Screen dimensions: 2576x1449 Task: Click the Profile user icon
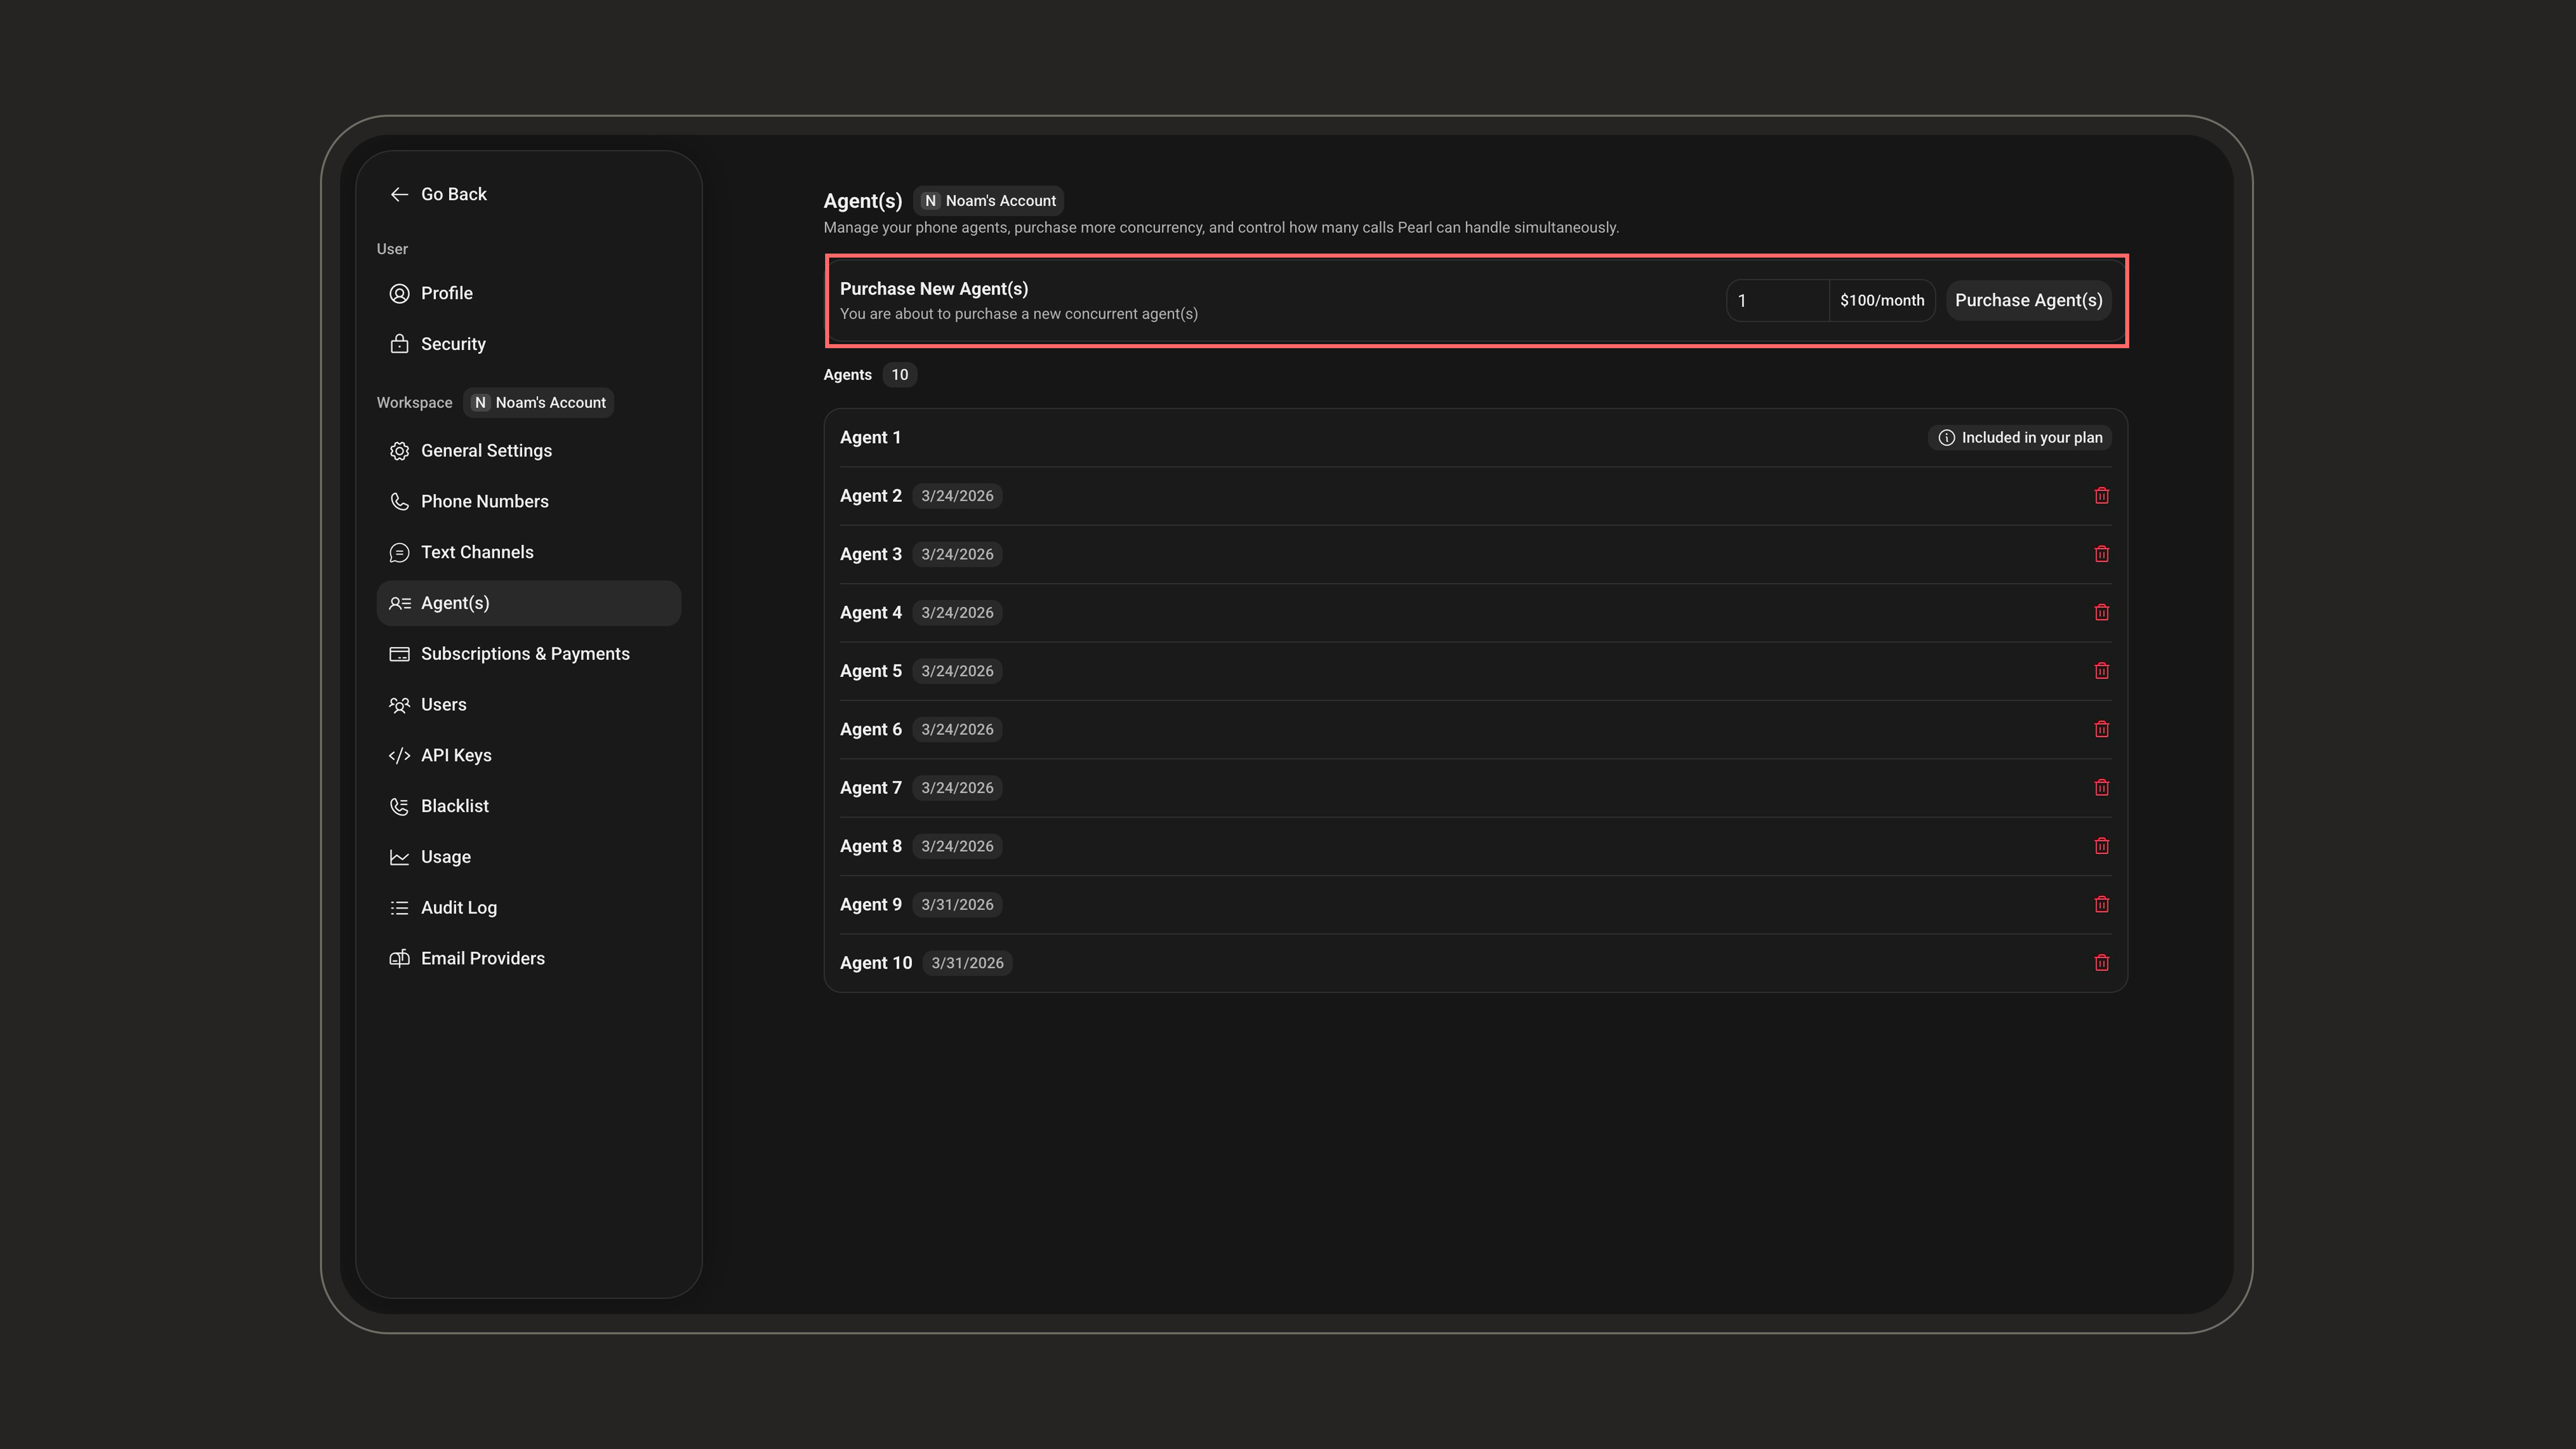tap(399, 293)
